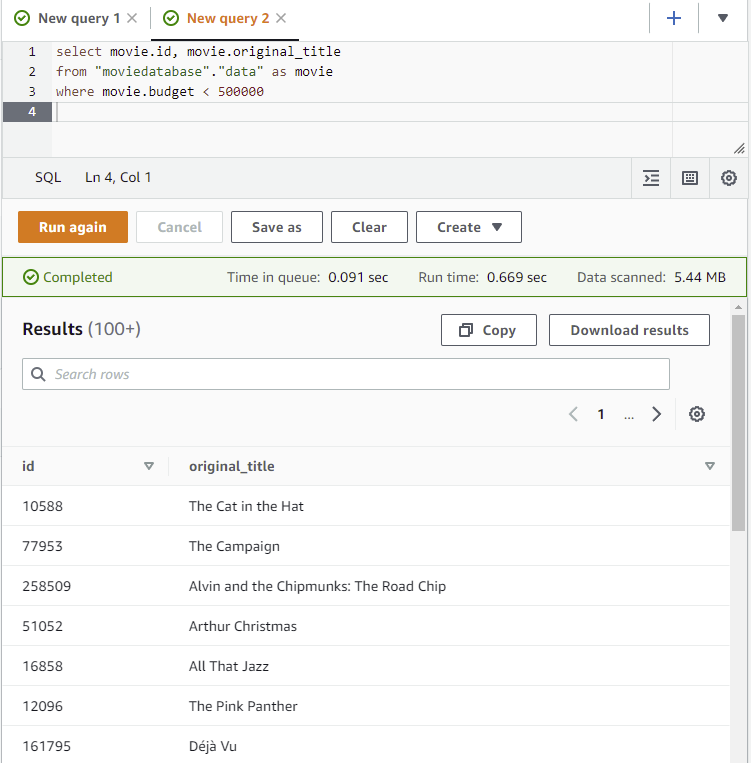Viewport: 751px width, 763px height.
Task: Open editor settings gear icon
Action: coord(729,178)
